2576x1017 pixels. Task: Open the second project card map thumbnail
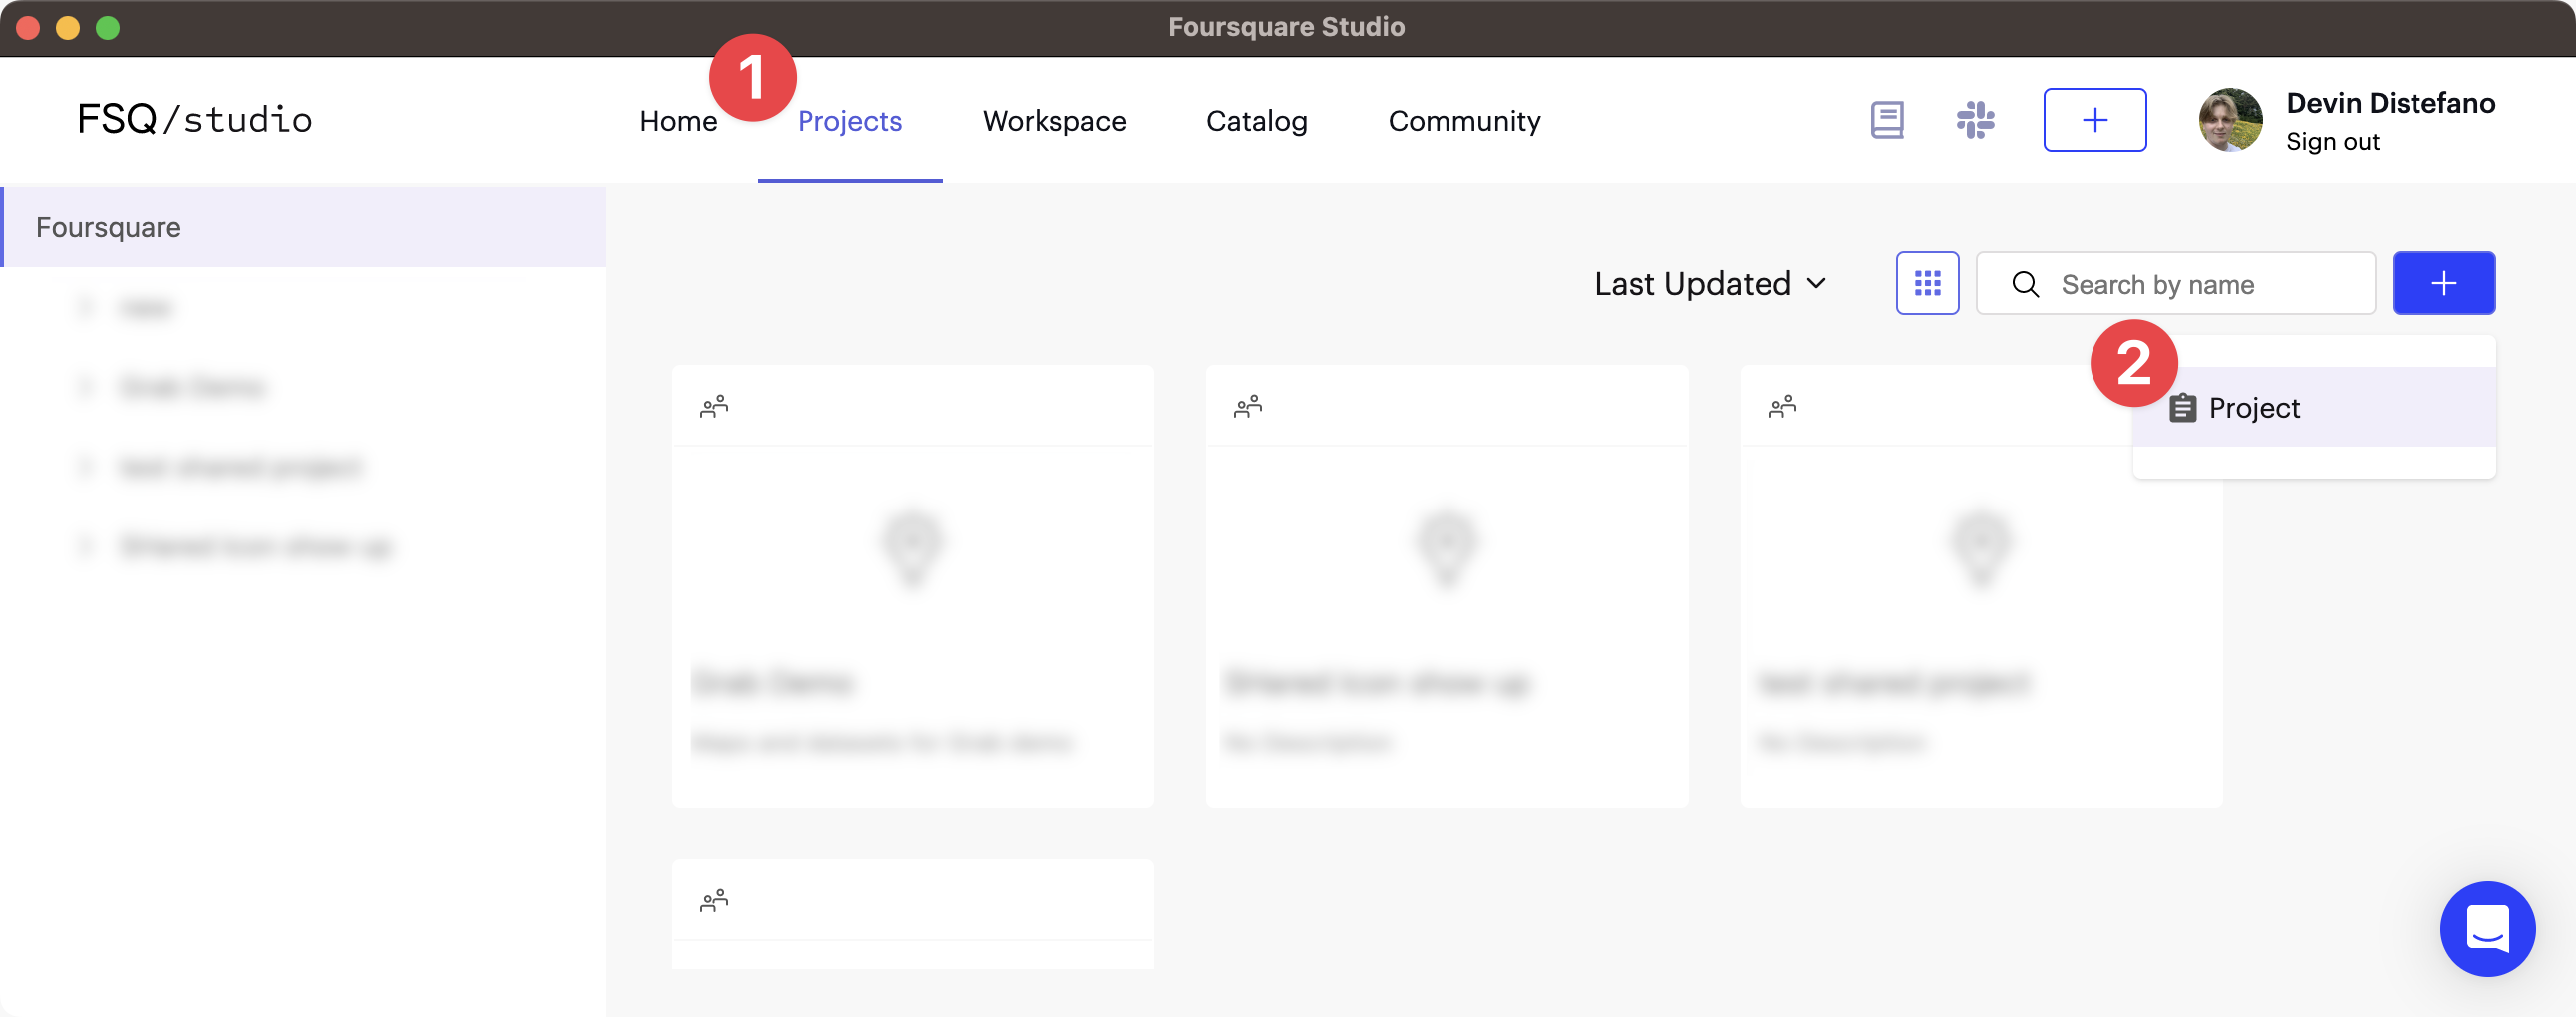point(1446,548)
